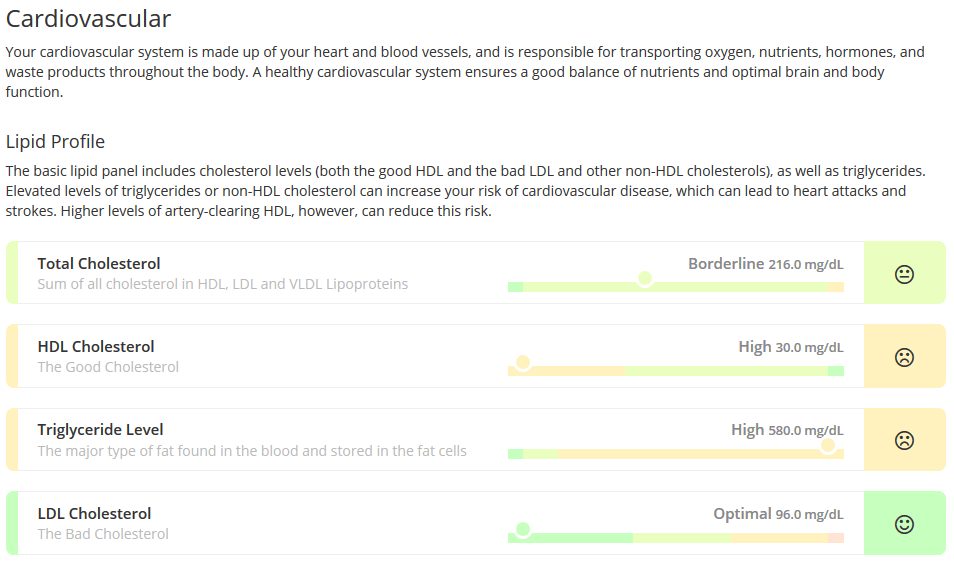Screen dimensions: 954x568
Task: Open the LDL Cholesterol result title
Action: point(94,513)
